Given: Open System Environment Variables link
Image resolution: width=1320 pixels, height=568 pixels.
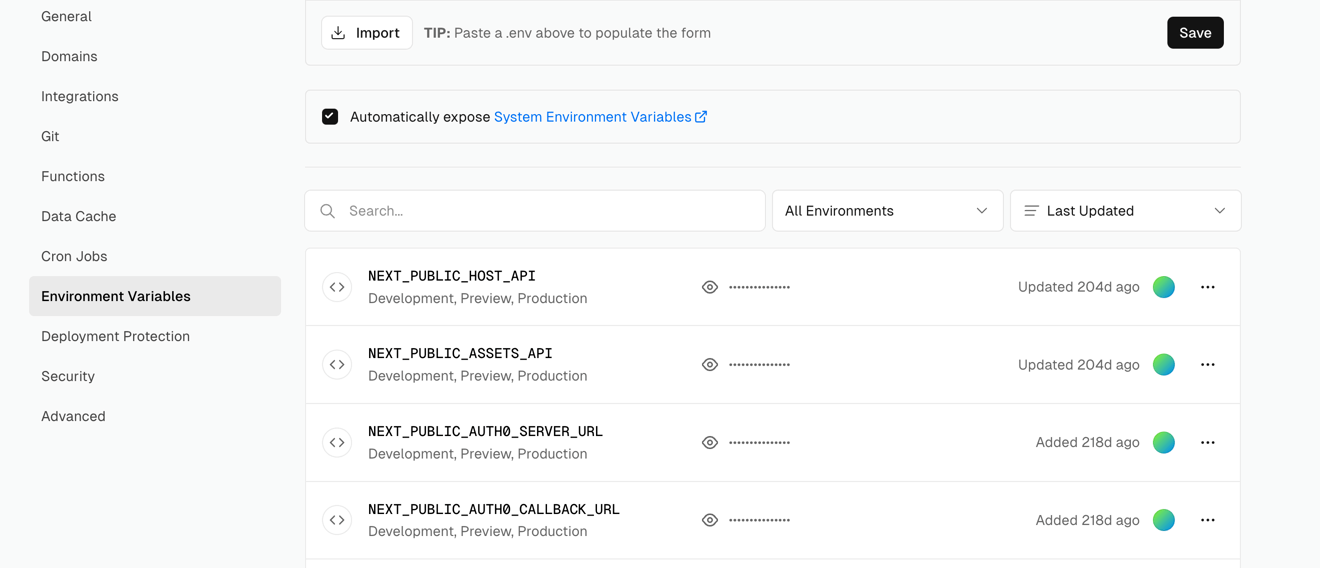Looking at the screenshot, I should [592, 117].
